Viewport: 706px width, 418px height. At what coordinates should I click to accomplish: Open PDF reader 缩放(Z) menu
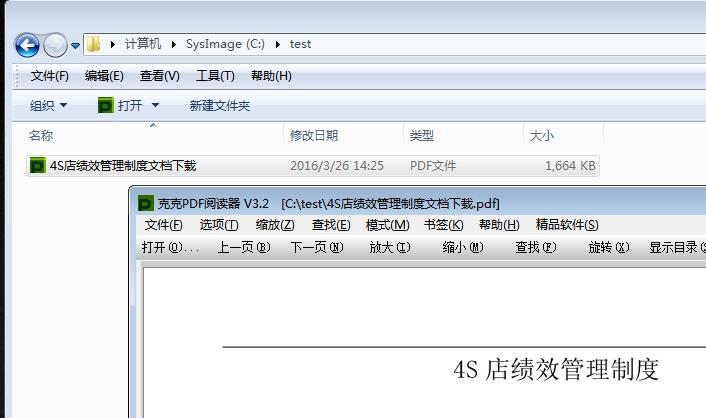[275, 225]
